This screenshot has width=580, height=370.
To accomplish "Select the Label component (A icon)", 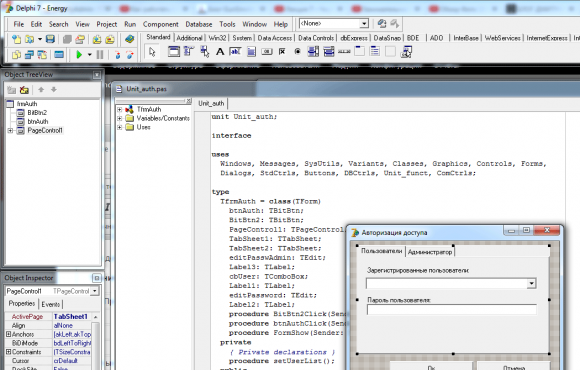I will click(x=220, y=51).
